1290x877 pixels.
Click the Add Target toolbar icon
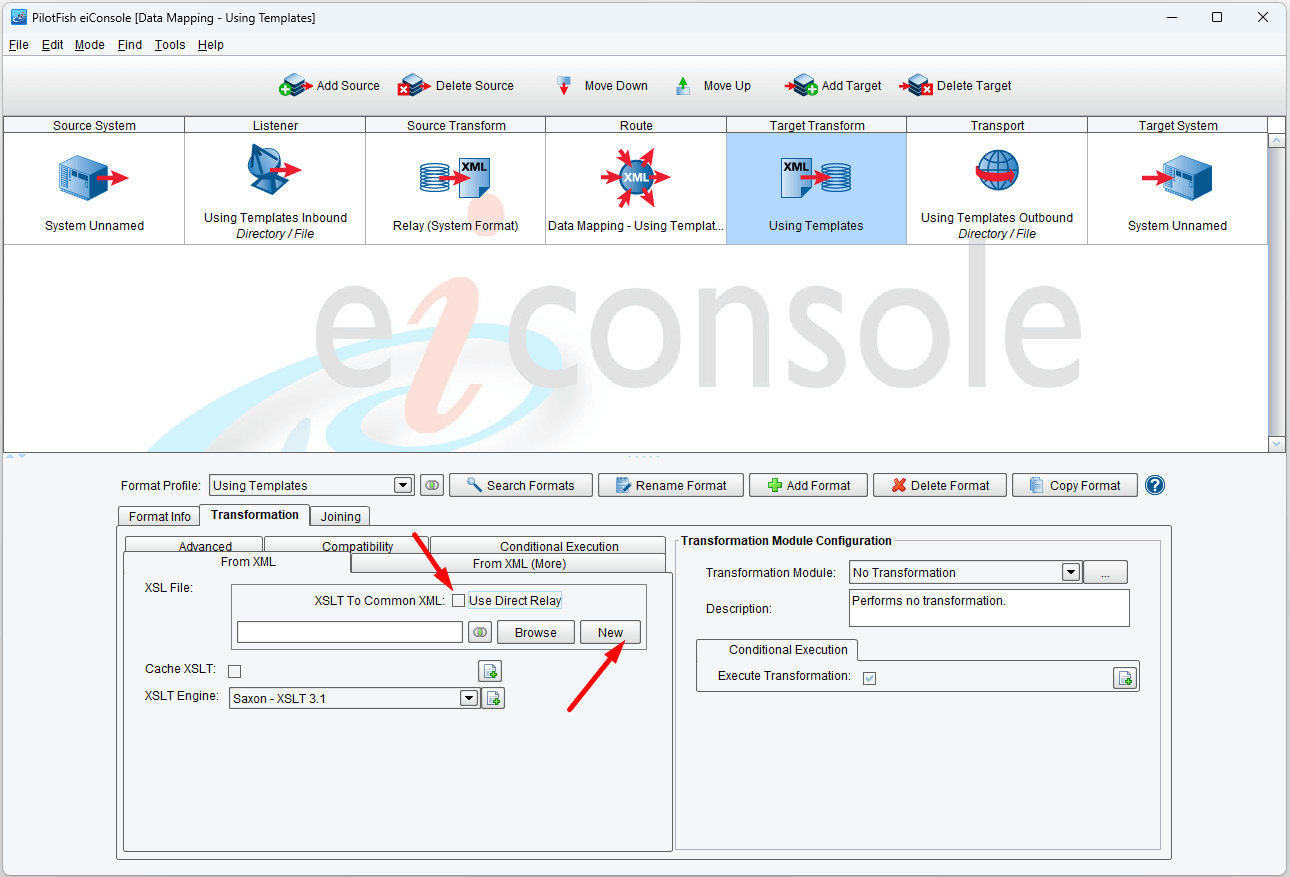click(x=802, y=86)
